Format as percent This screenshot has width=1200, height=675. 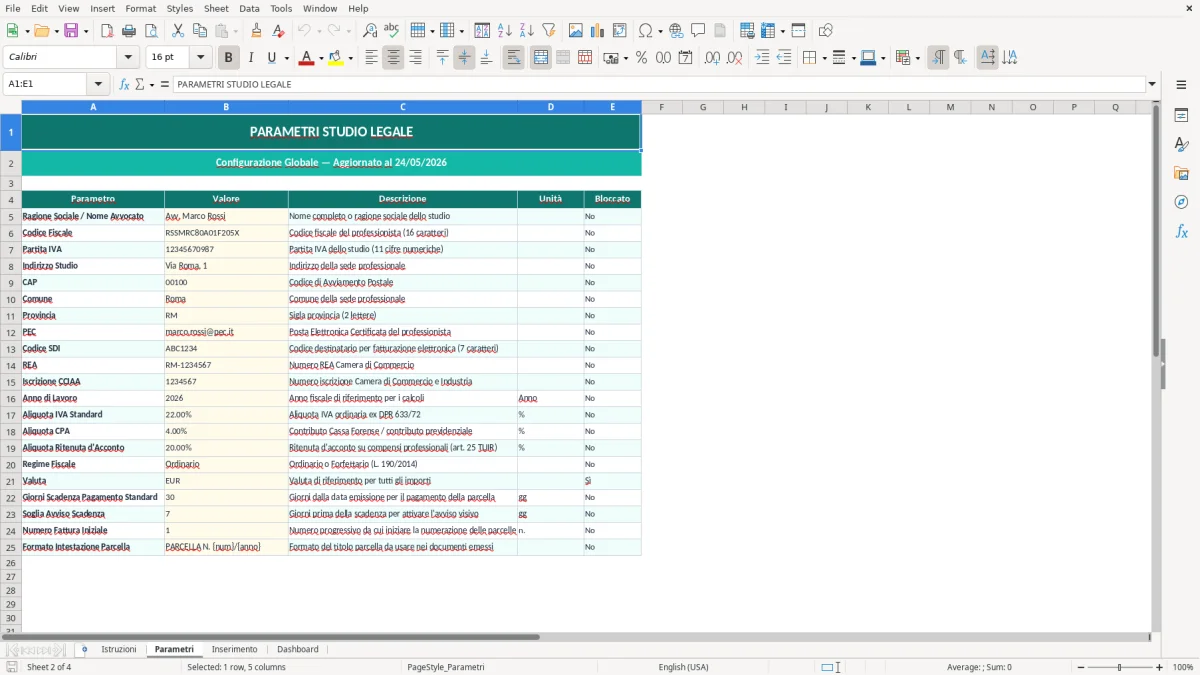(641, 58)
